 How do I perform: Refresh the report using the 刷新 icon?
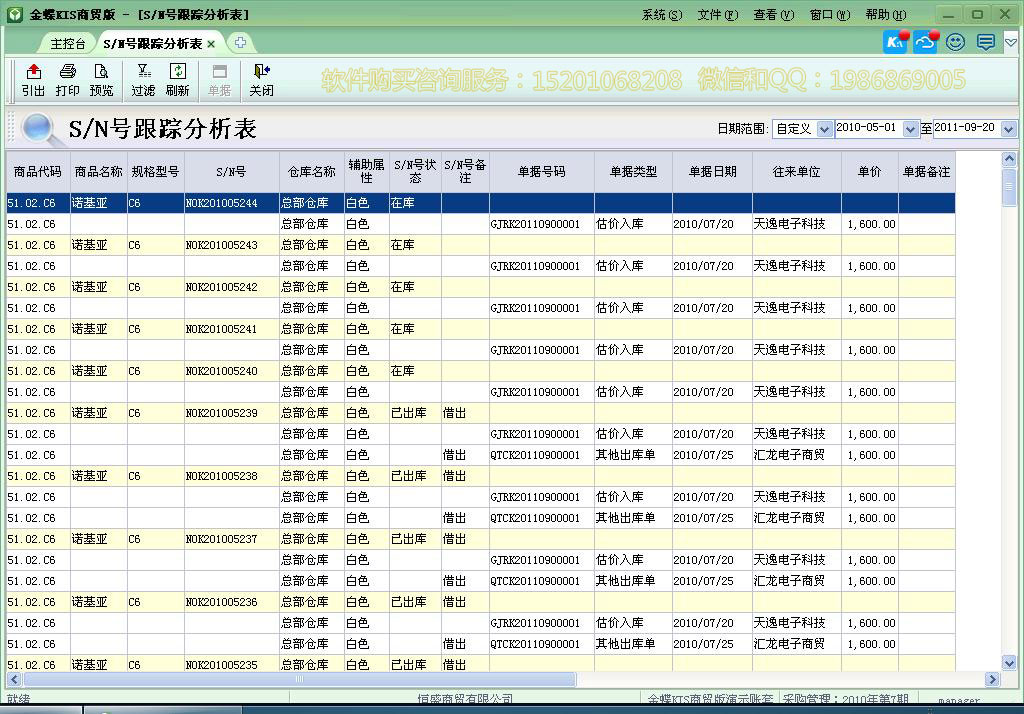tap(177, 80)
